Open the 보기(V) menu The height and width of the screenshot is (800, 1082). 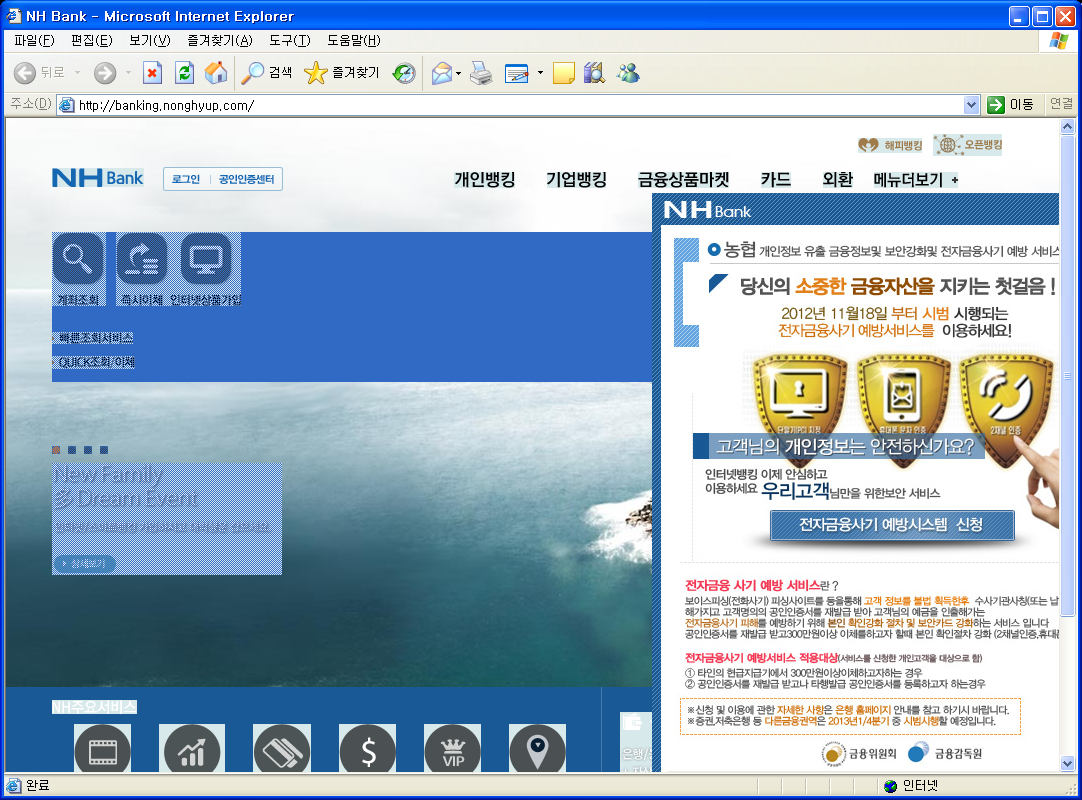click(x=150, y=41)
